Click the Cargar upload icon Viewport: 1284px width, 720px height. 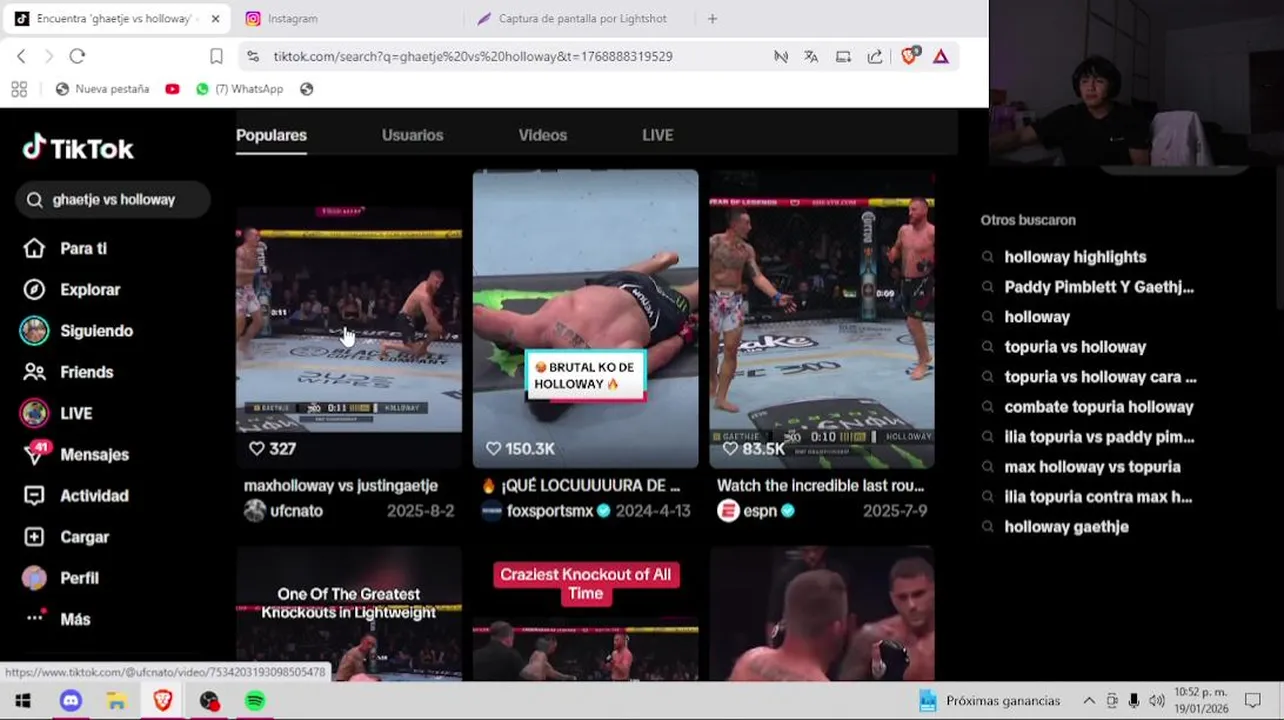[x=34, y=537]
